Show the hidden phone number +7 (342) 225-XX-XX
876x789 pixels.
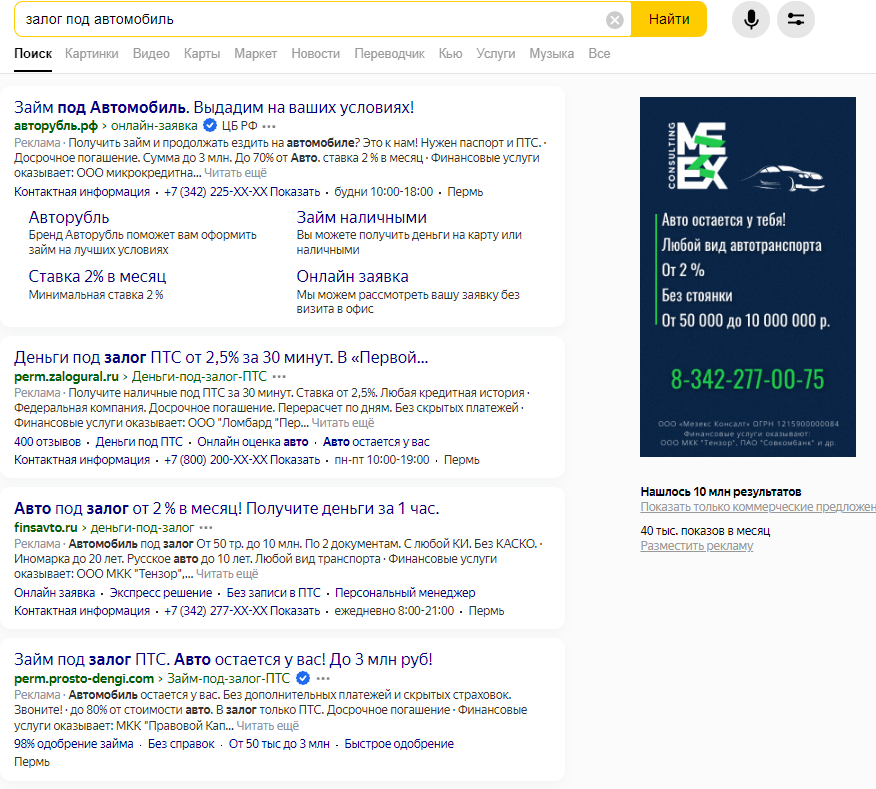tap(242, 192)
